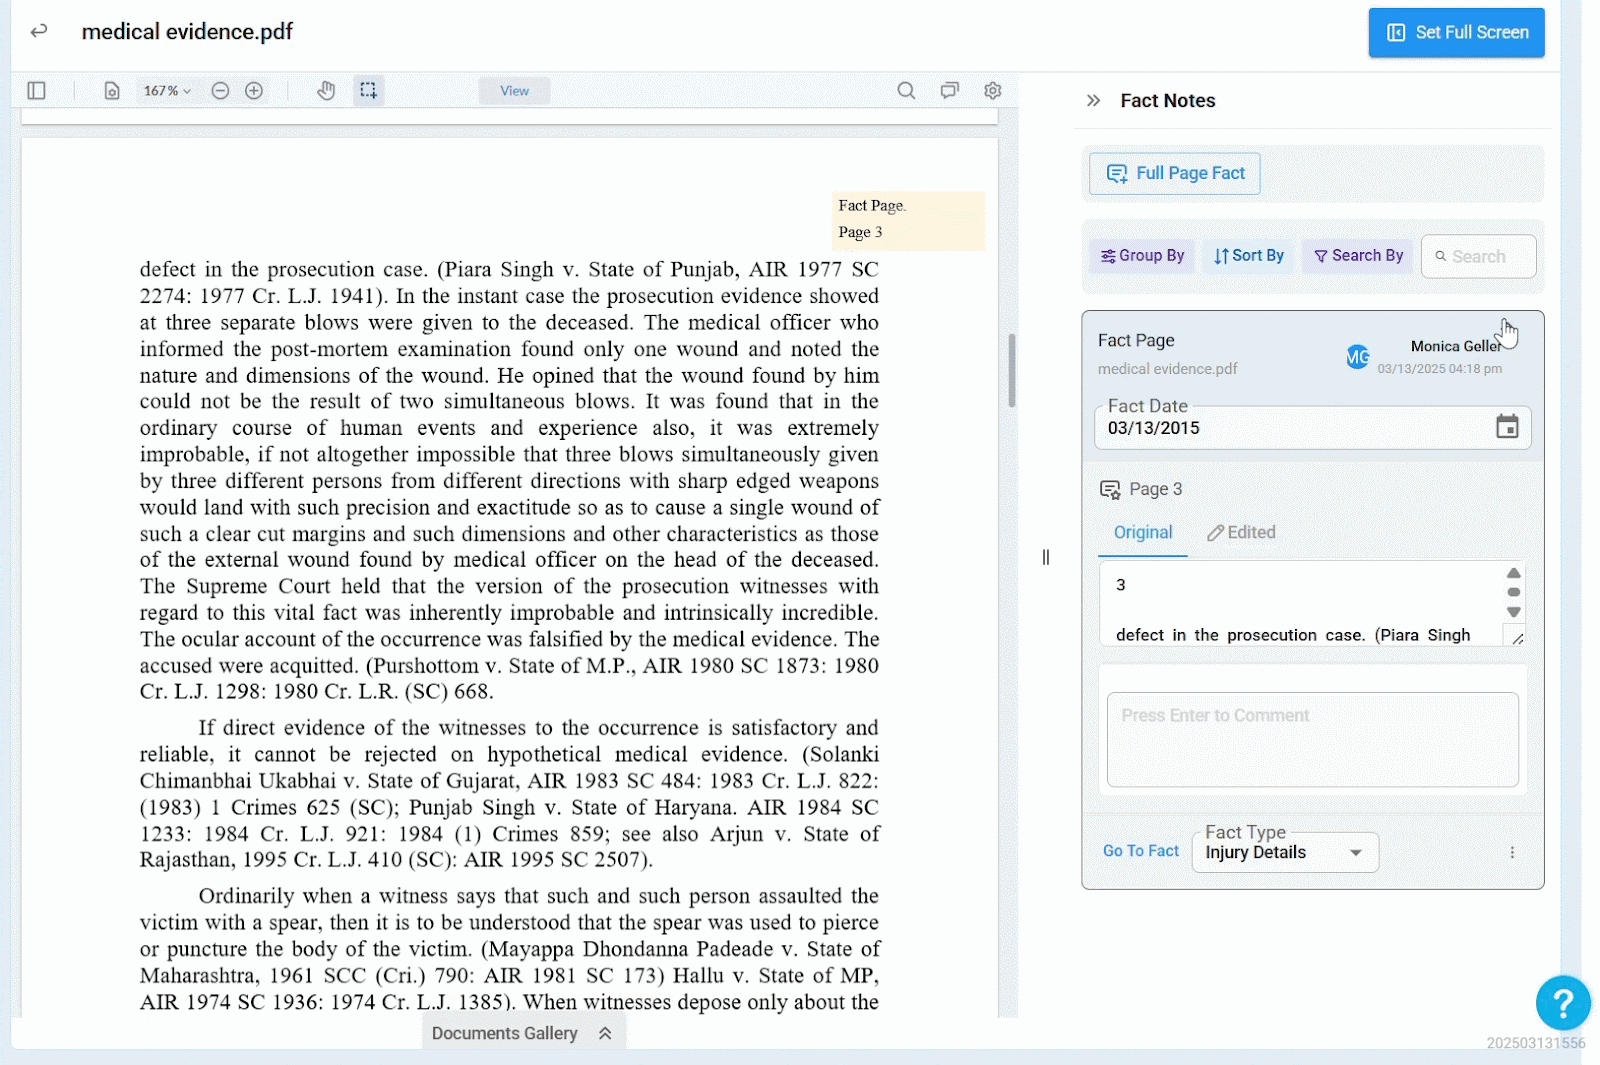Open the Search By filter
Screen dimensions: 1600x1065
1358,256
